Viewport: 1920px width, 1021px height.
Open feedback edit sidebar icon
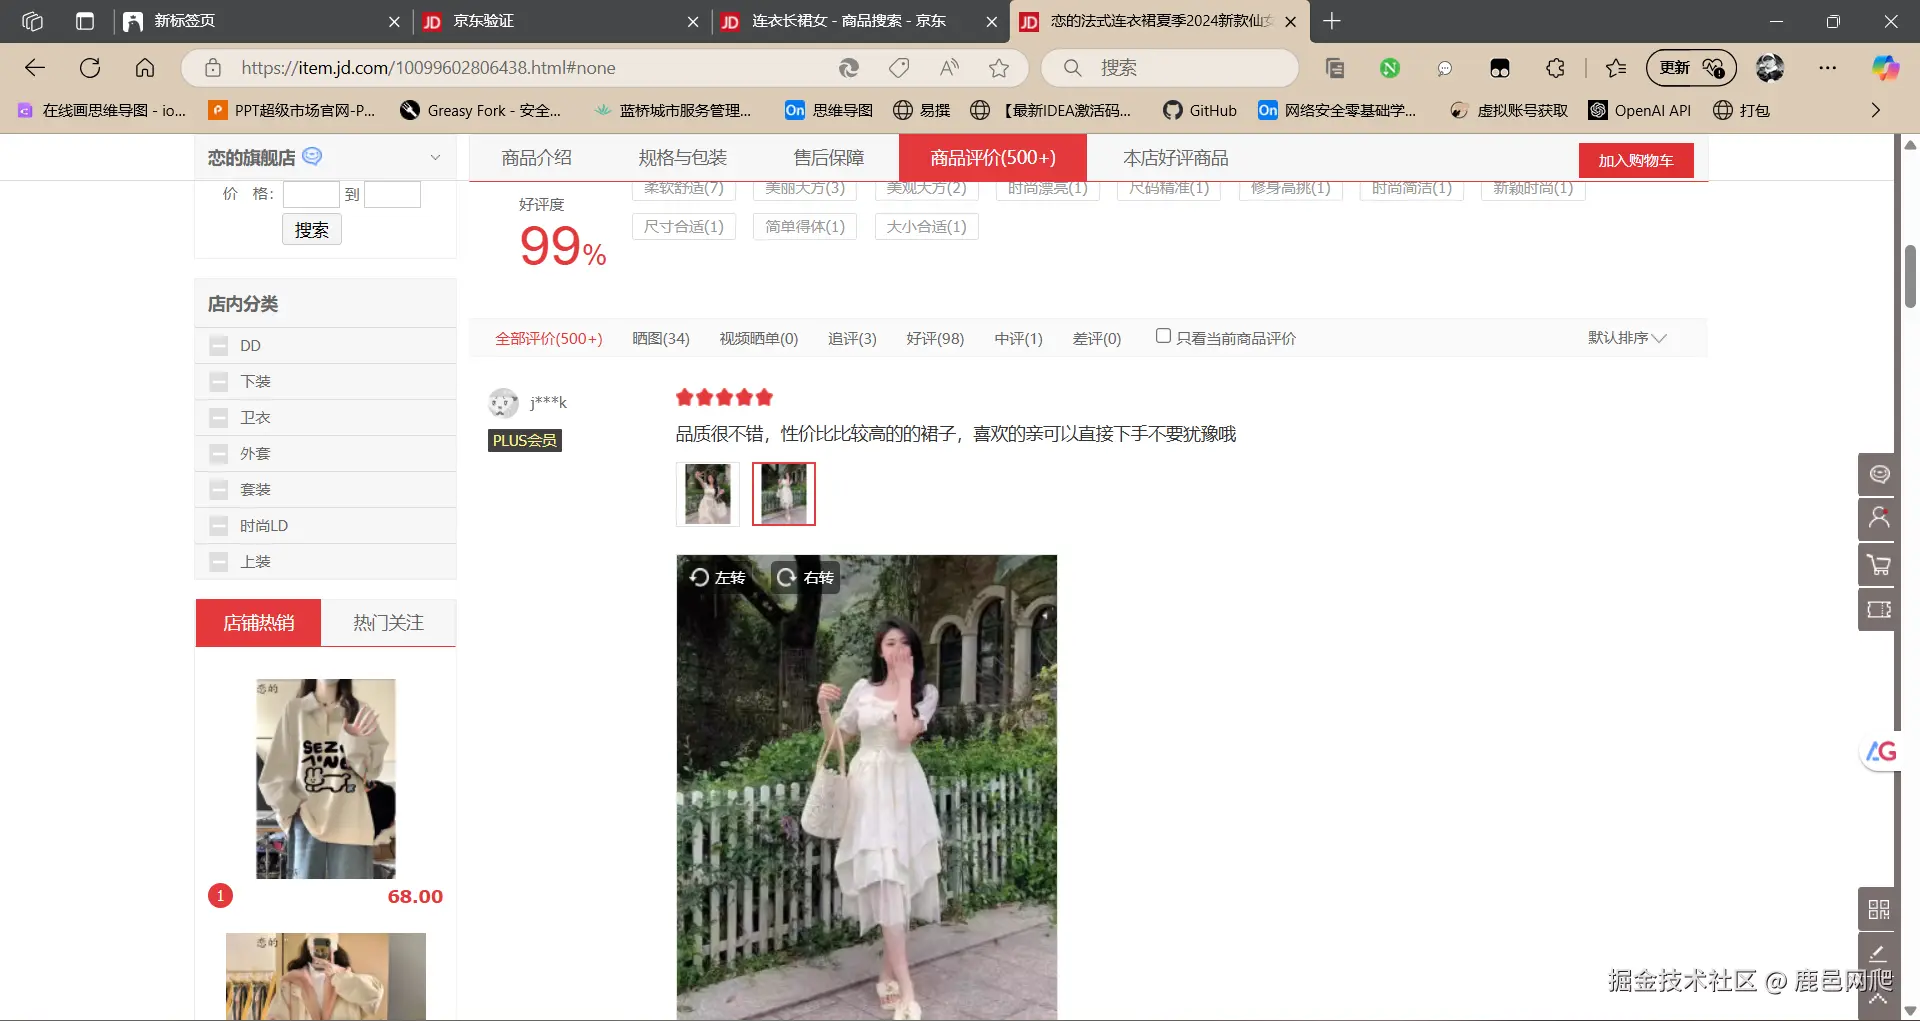[x=1879, y=952]
